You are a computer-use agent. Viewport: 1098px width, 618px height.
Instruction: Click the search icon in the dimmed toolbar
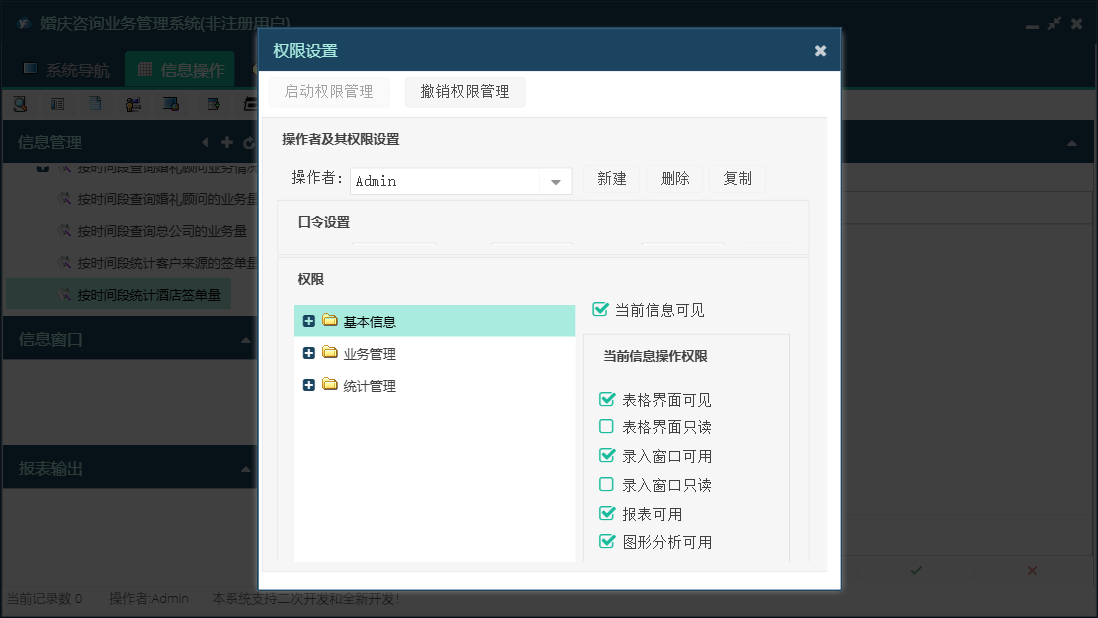tap(20, 103)
